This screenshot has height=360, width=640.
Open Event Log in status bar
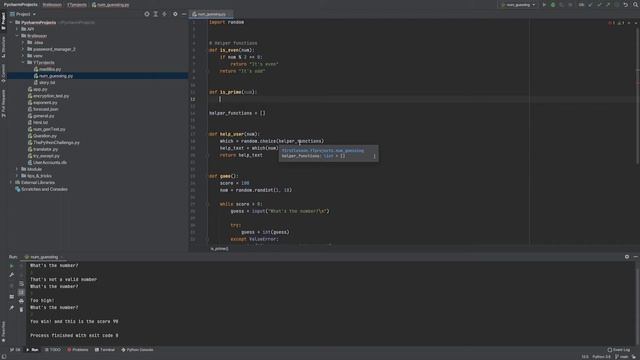click(x=618, y=350)
